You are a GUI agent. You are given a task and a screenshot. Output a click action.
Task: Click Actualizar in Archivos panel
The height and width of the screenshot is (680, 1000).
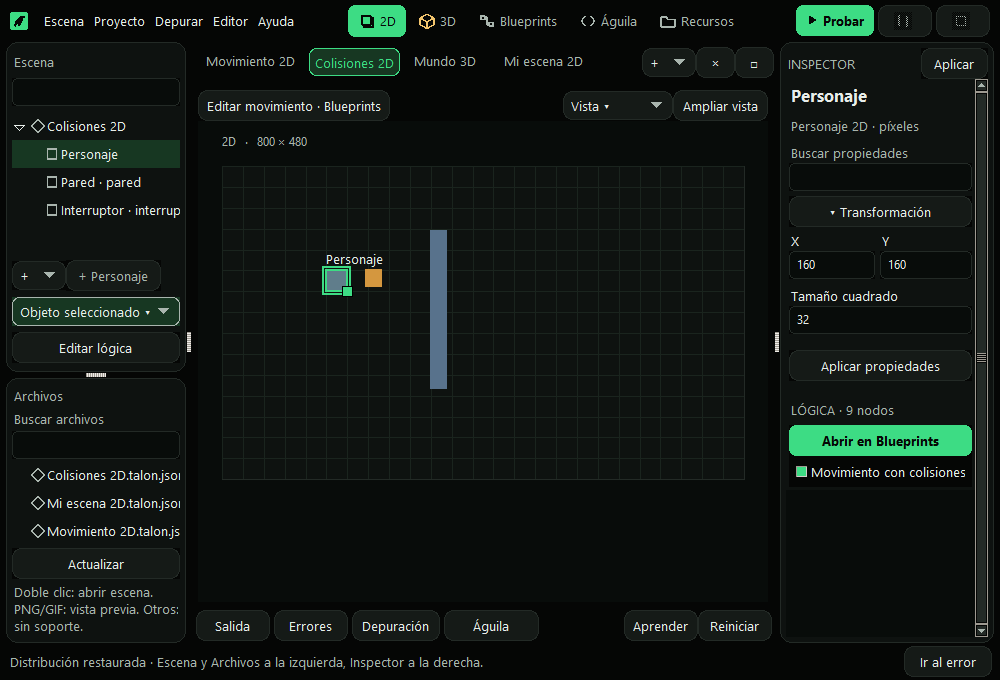(x=96, y=564)
